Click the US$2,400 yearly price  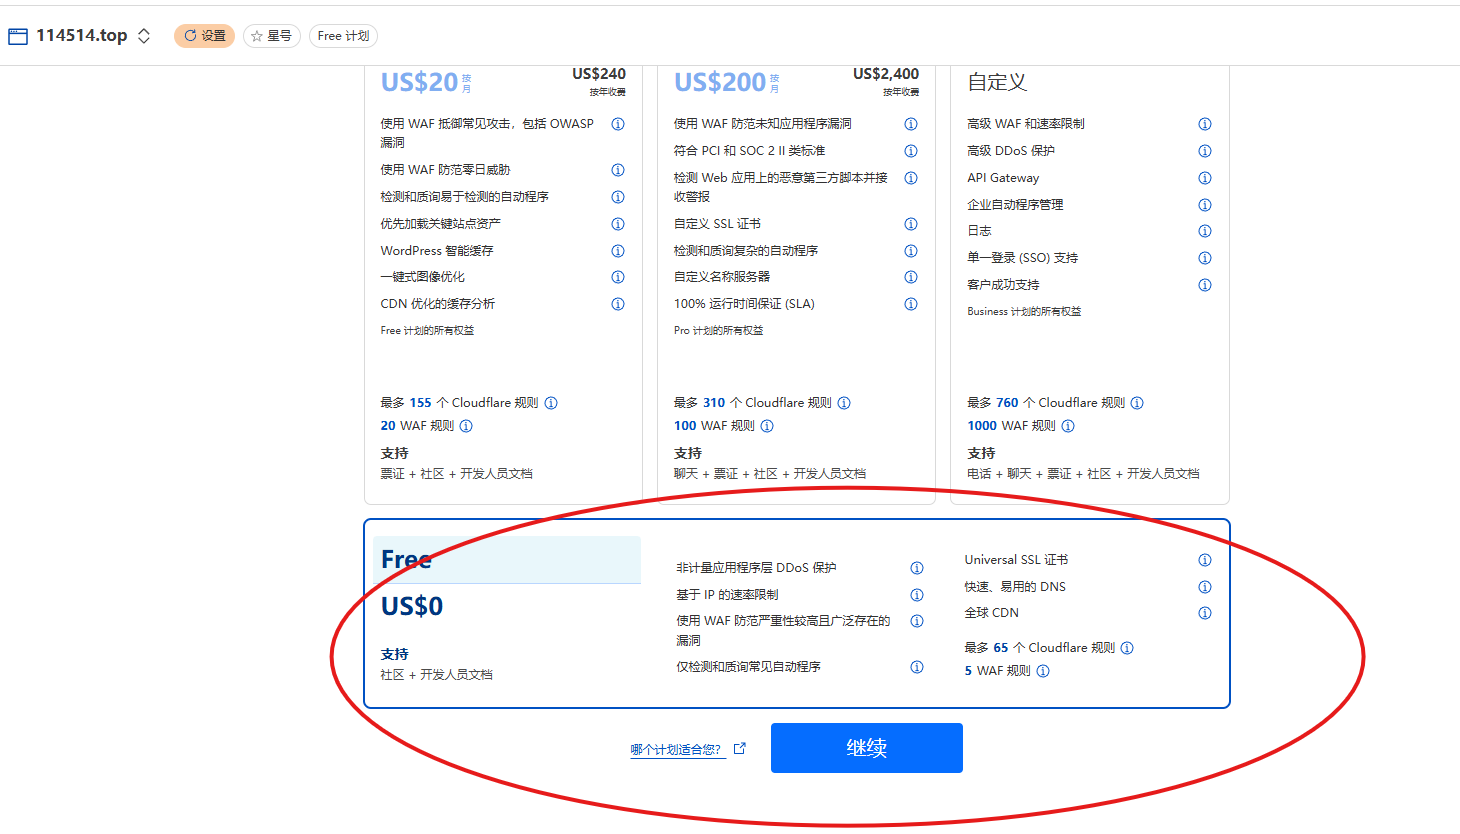click(x=886, y=74)
